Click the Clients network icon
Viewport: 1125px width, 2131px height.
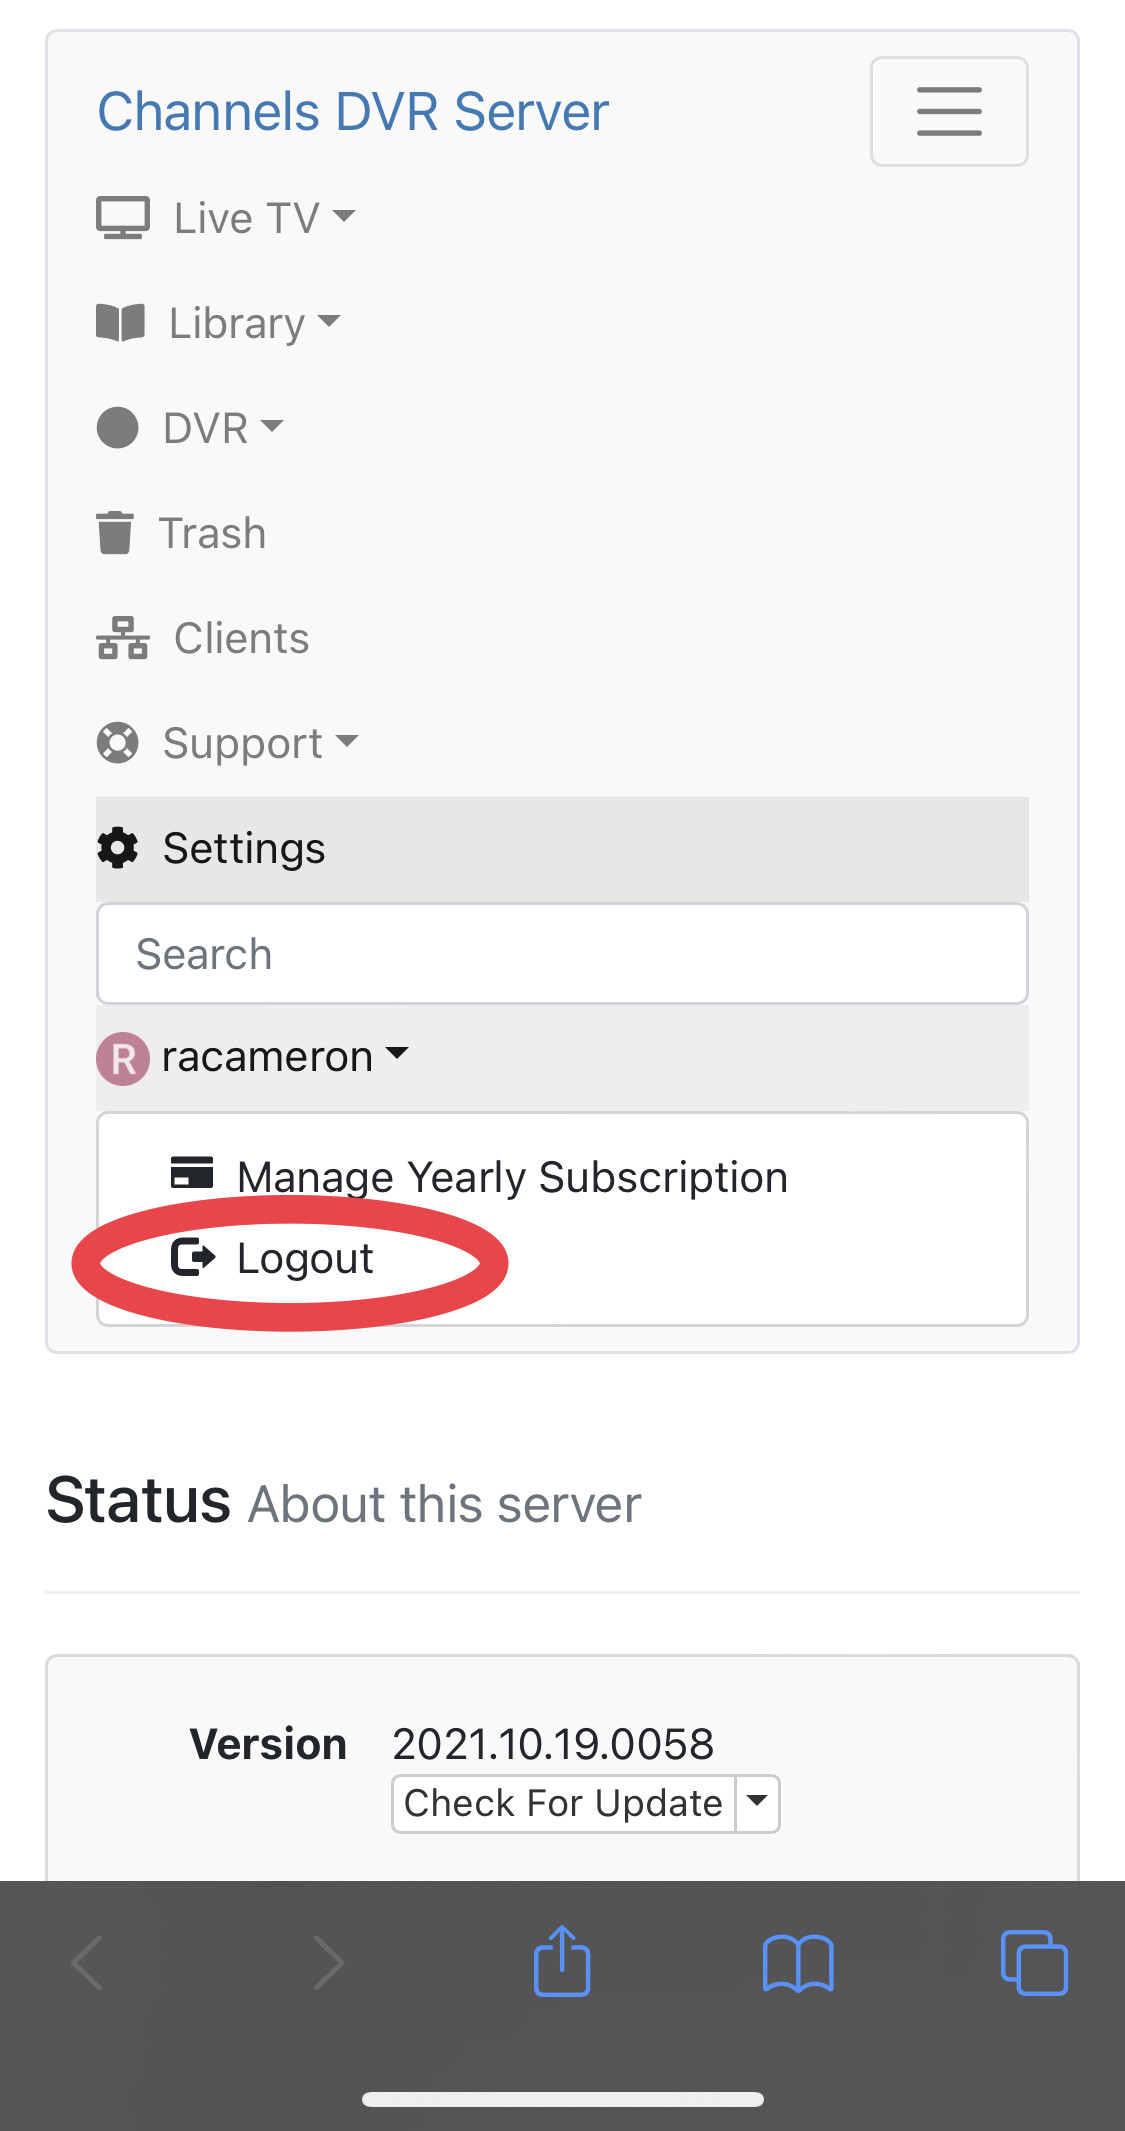pos(122,638)
